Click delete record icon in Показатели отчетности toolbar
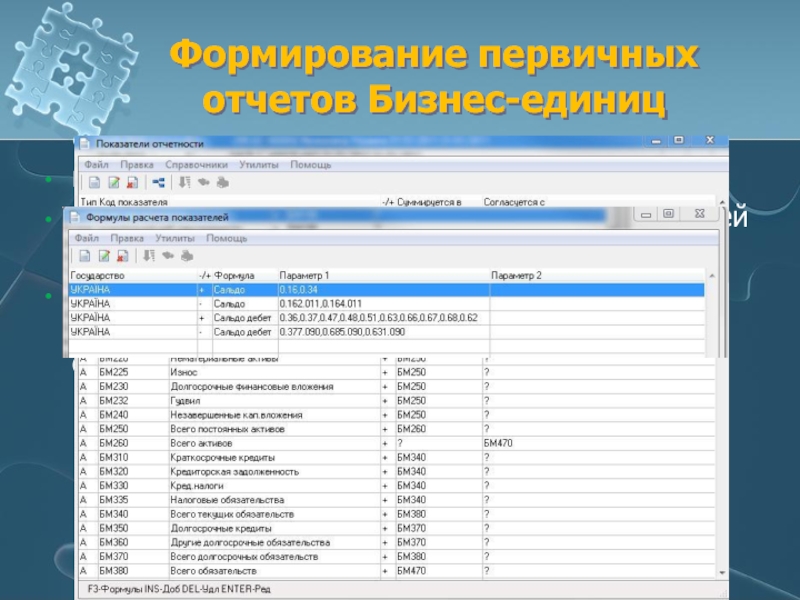The image size is (800, 600). coord(132,183)
